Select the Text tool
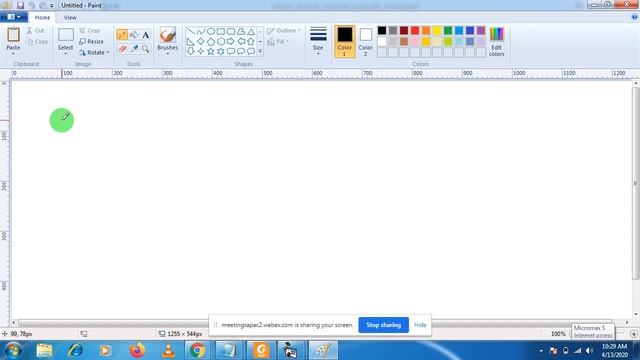 point(146,35)
